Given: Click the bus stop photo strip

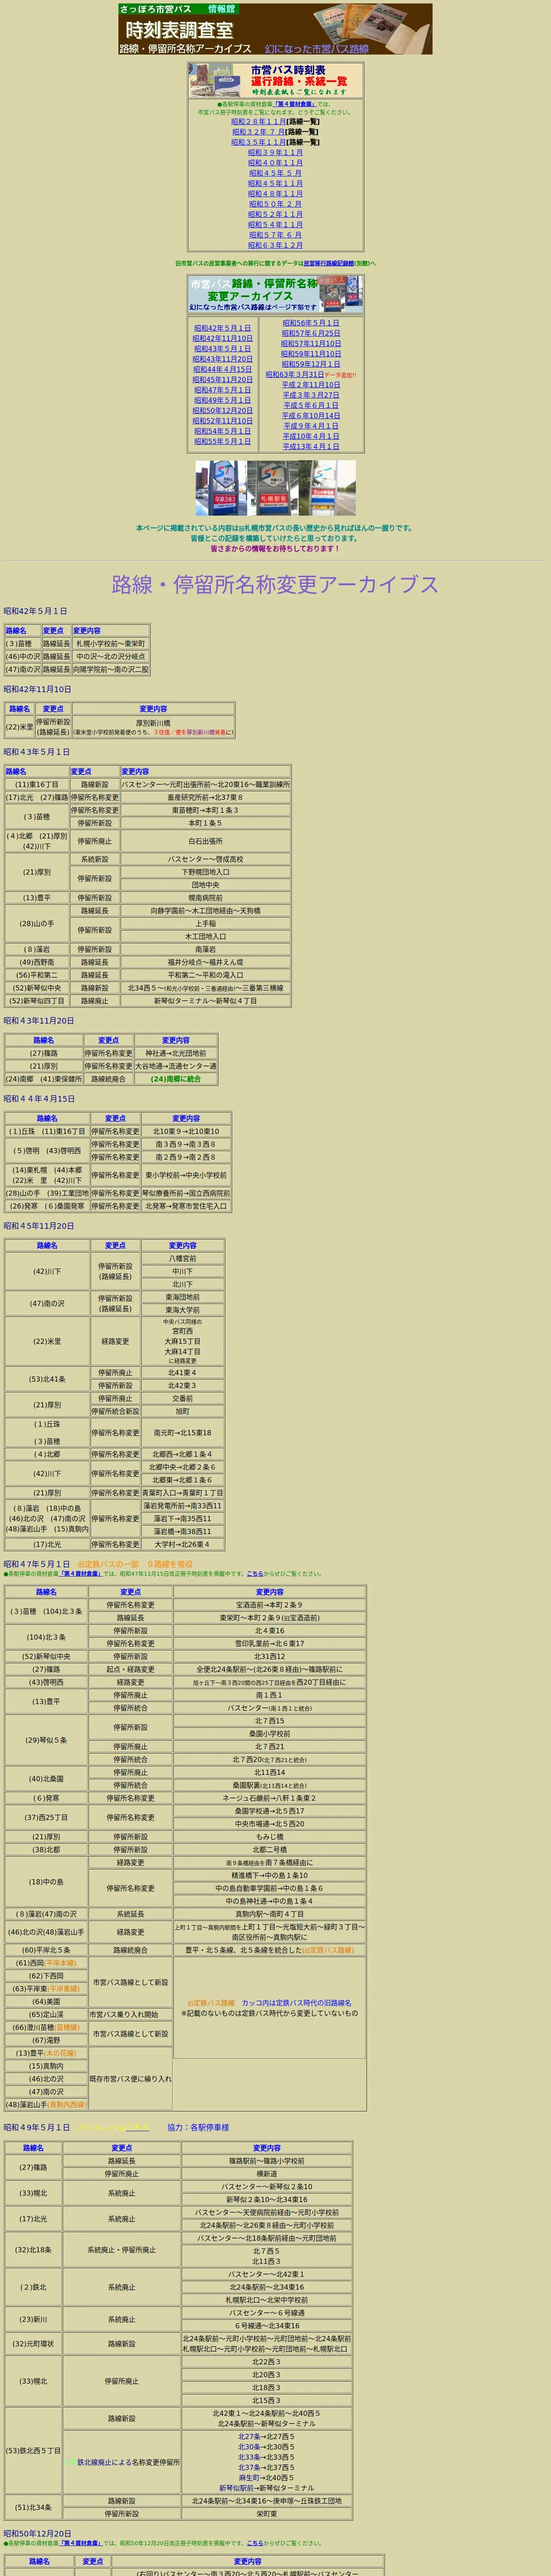Looking at the screenshot, I should (x=275, y=488).
